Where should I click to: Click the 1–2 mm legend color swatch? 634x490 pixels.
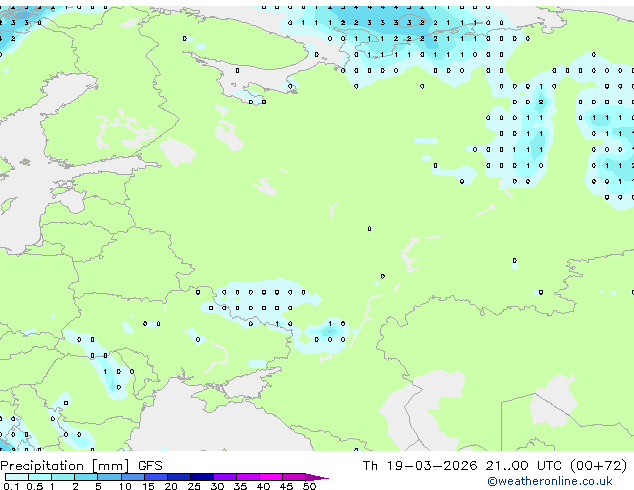click(x=63, y=477)
